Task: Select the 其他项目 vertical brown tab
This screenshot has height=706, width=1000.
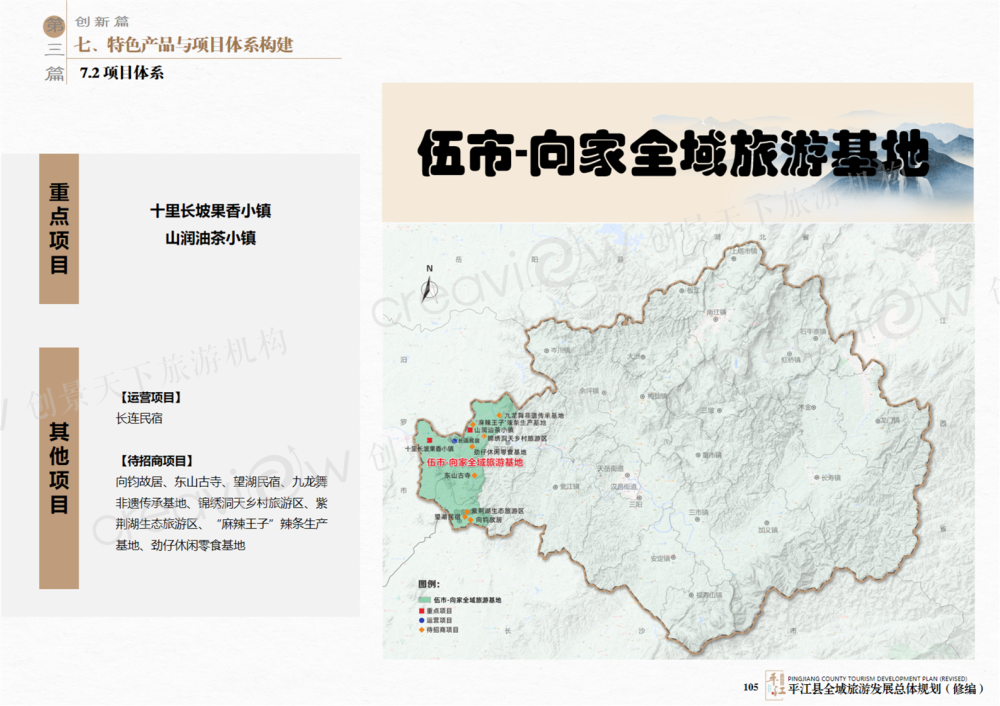Action: 59,468
